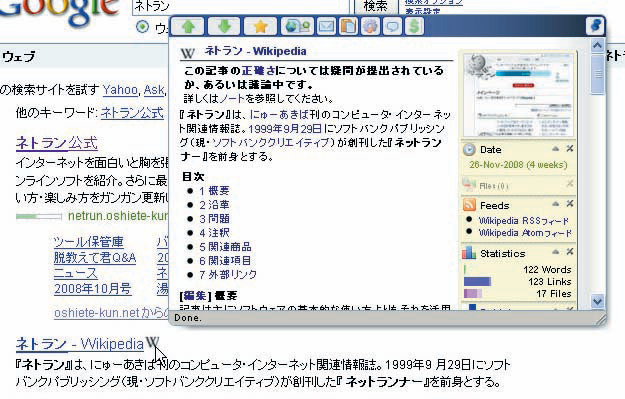
Task: Click the green dollar sign icon
Action: [414, 26]
